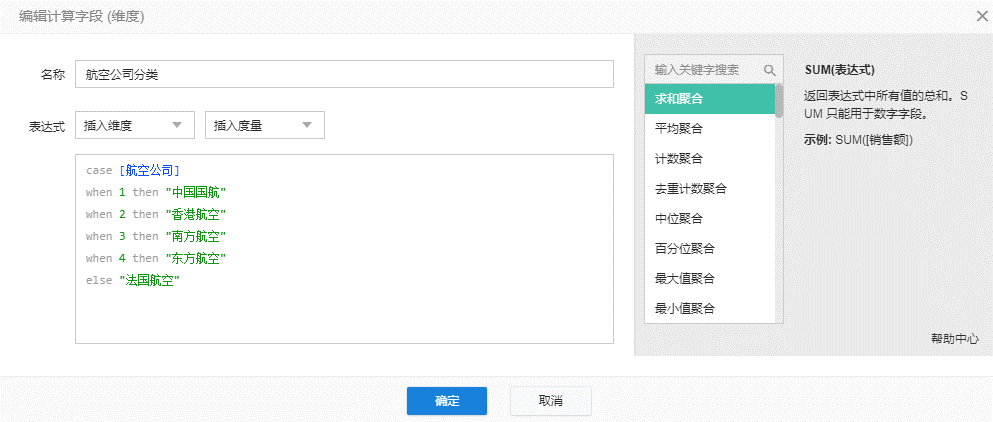Click the 确定 confirm button
993x422 pixels.
click(x=446, y=401)
